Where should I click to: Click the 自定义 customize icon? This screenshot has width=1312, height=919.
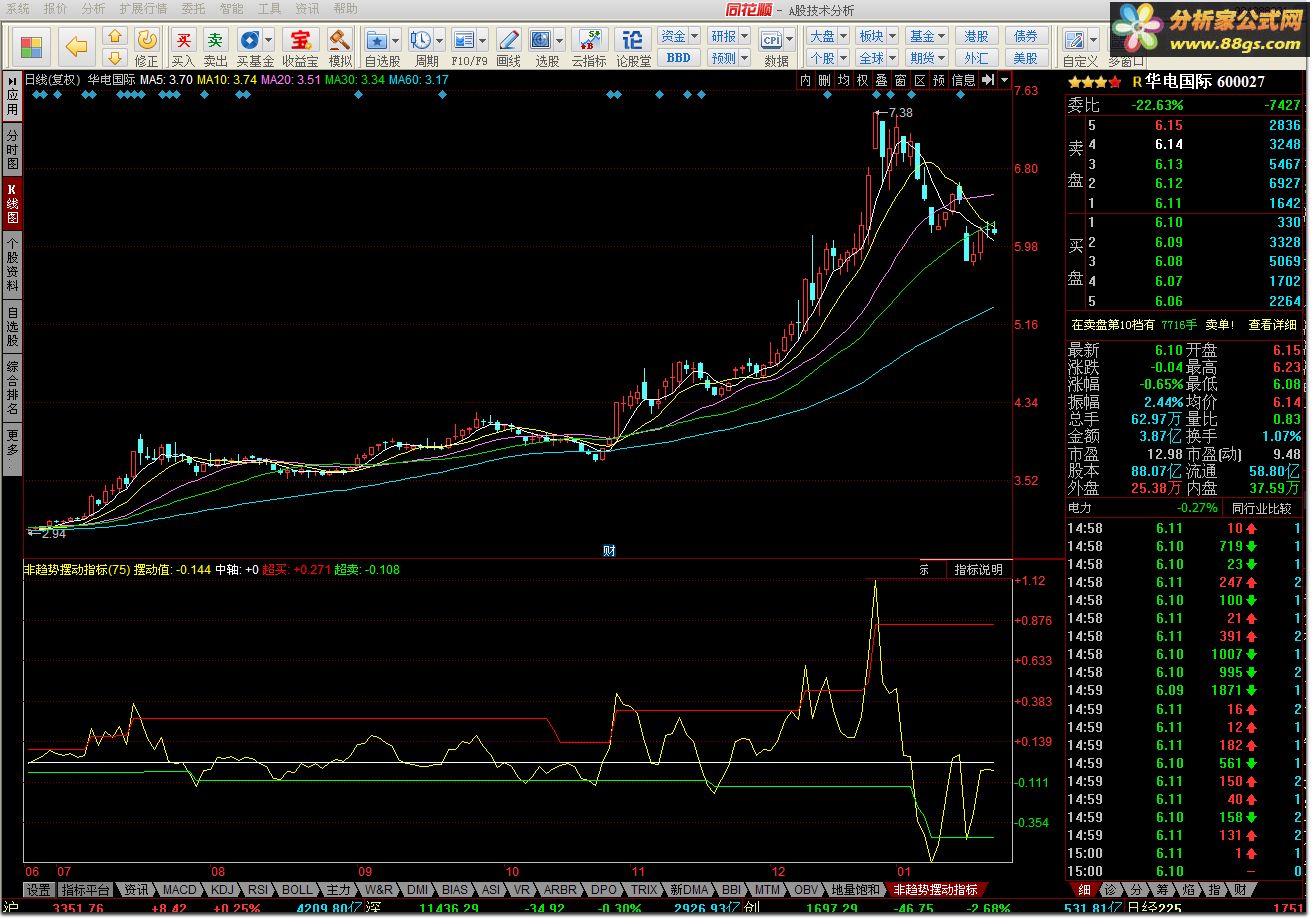tap(1076, 40)
